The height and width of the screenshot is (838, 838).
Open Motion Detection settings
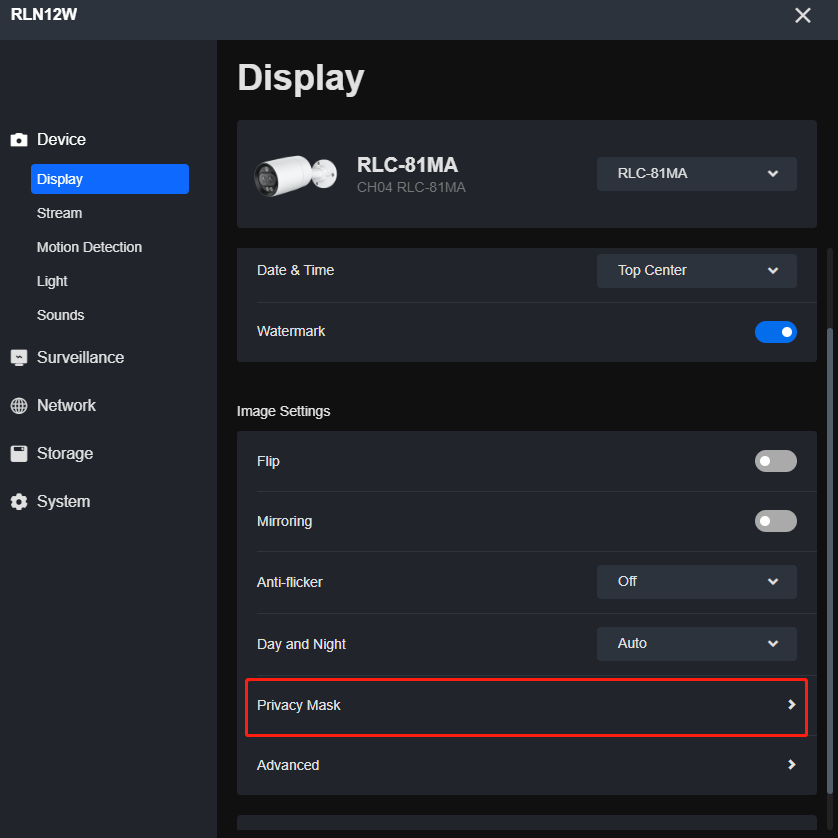tap(89, 247)
